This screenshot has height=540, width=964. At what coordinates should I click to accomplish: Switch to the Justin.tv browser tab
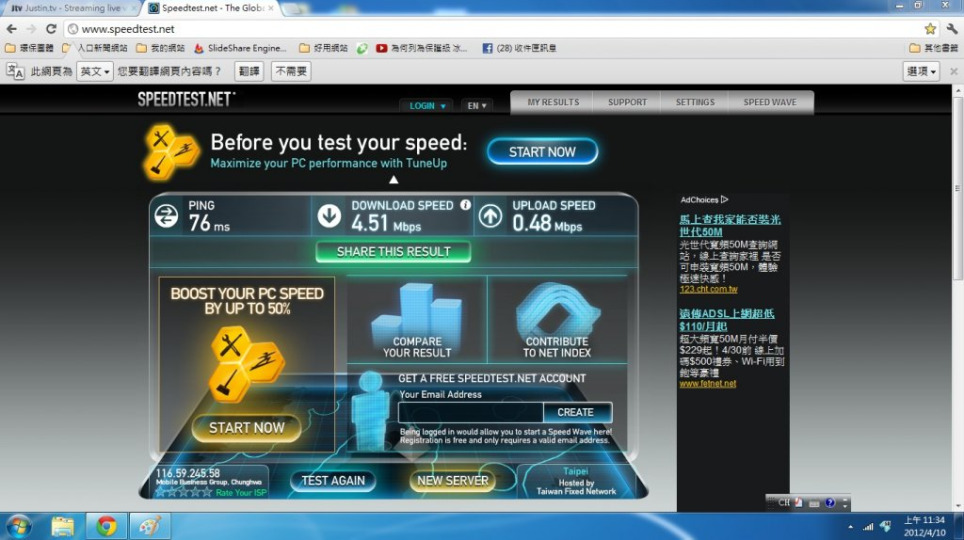point(65,7)
